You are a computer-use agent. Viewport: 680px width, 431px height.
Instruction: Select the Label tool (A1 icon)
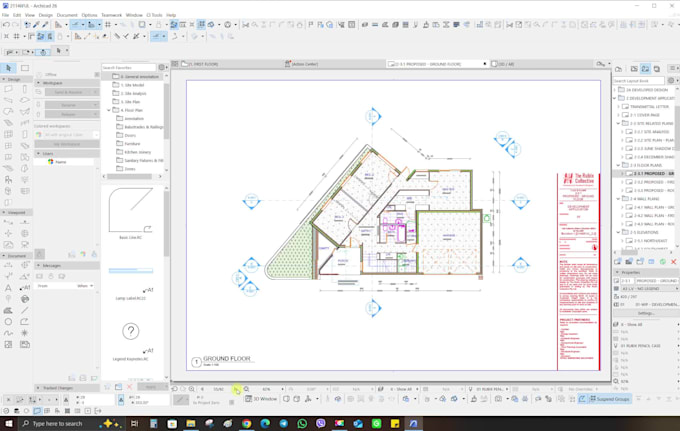[x=25, y=287]
